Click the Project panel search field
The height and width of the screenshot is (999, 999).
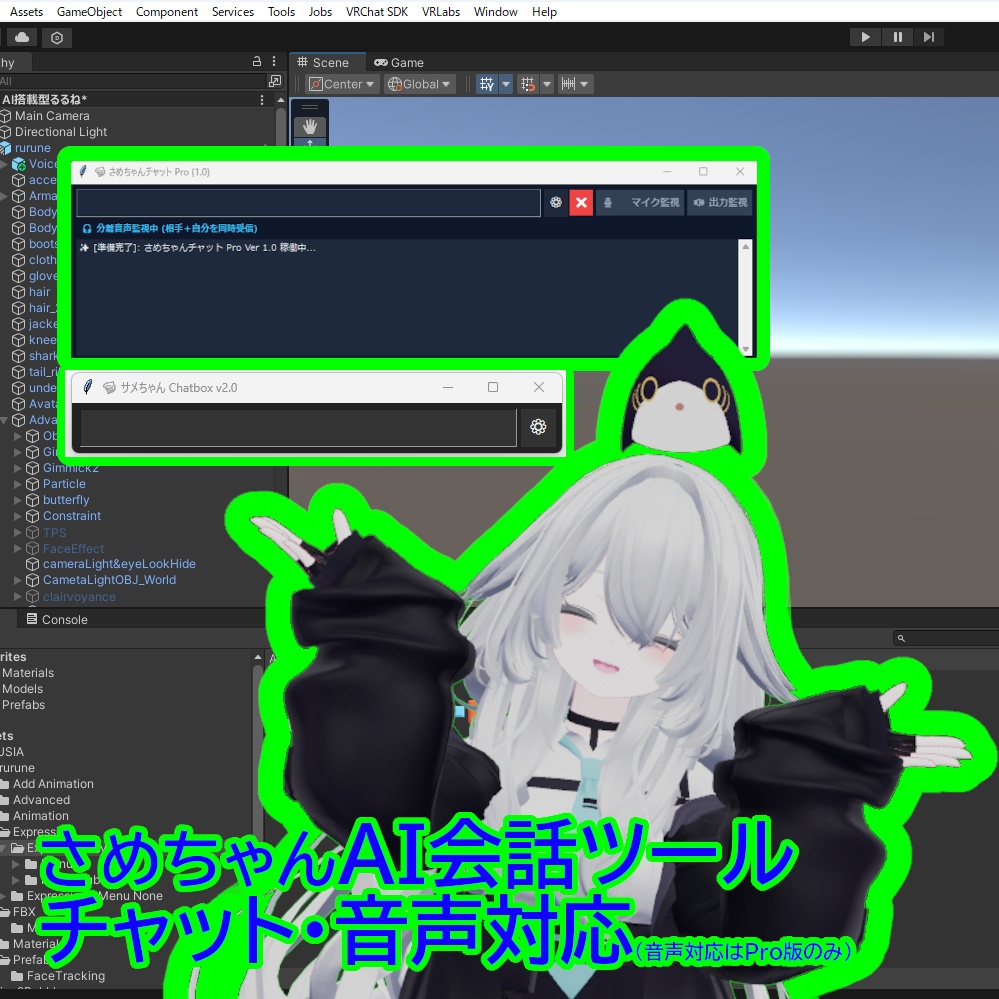[x=946, y=638]
